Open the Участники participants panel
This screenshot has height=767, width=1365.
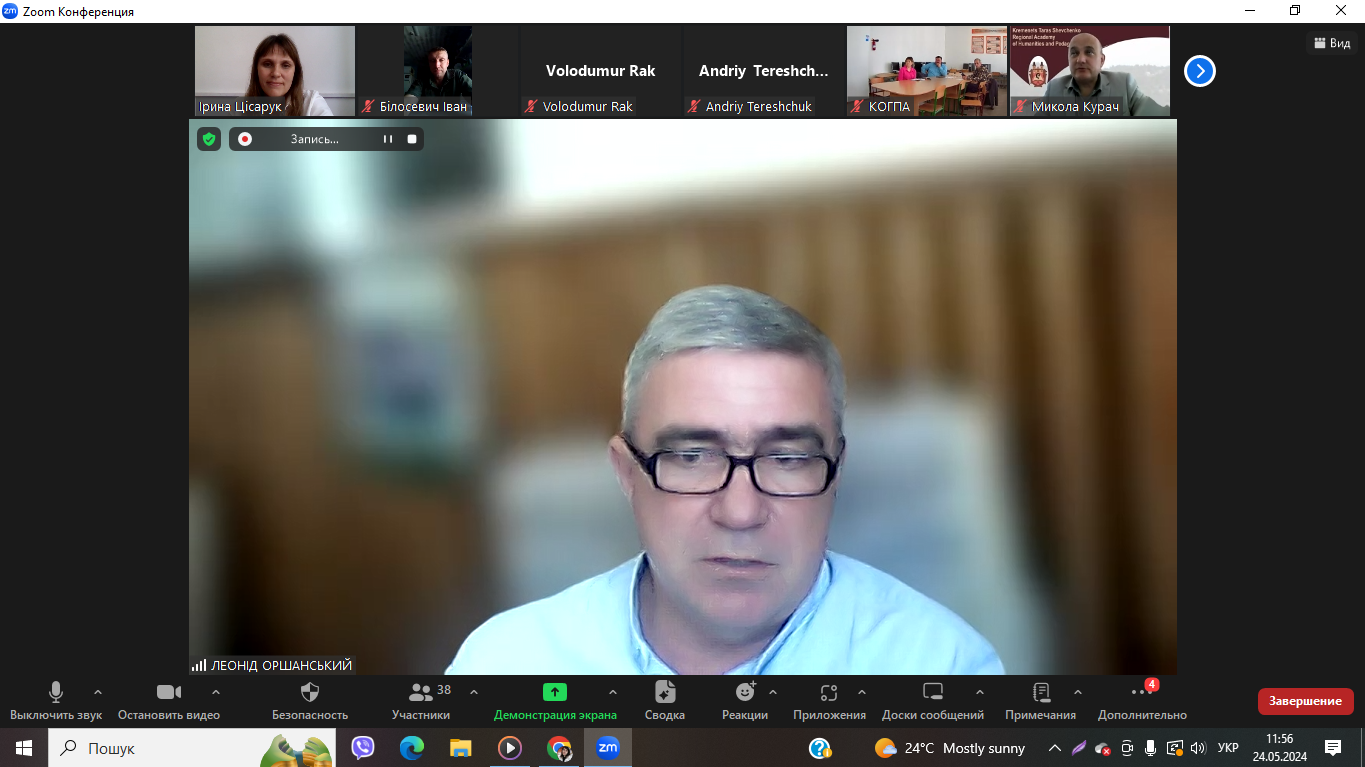tap(421, 700)
